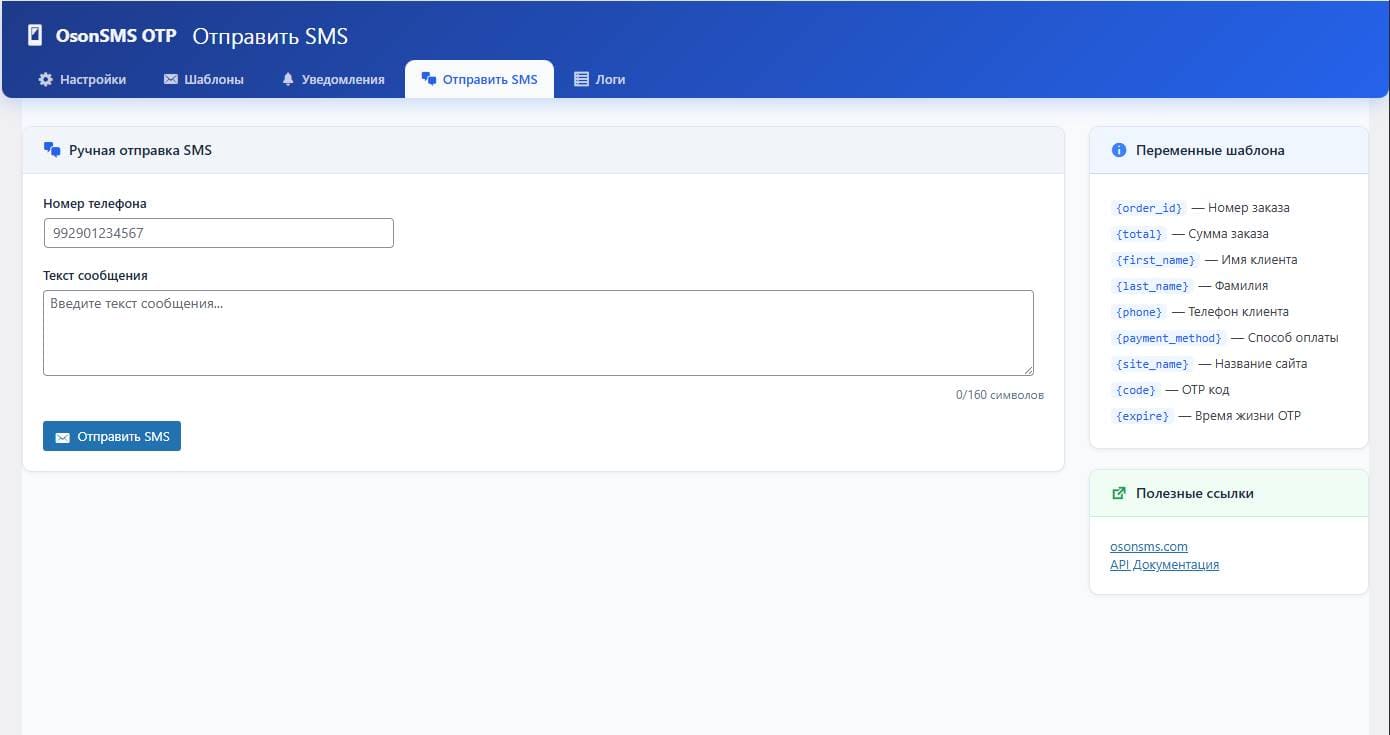Click the bell icon beside Уведомления
1390x735 pixels.
289,79
